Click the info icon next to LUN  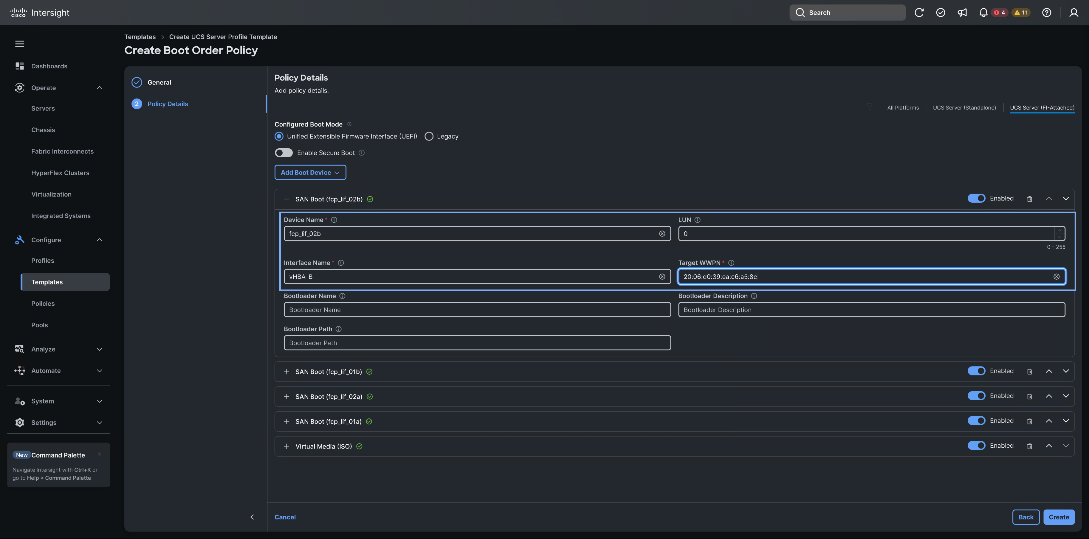[697, 220]
